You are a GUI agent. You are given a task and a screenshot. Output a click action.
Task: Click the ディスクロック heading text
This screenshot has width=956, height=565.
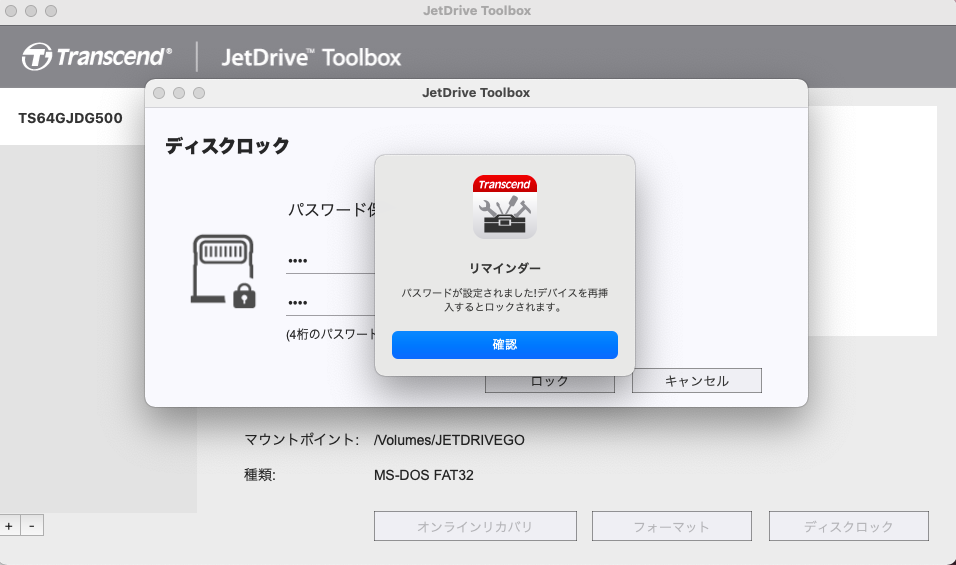tap(227, 146)
